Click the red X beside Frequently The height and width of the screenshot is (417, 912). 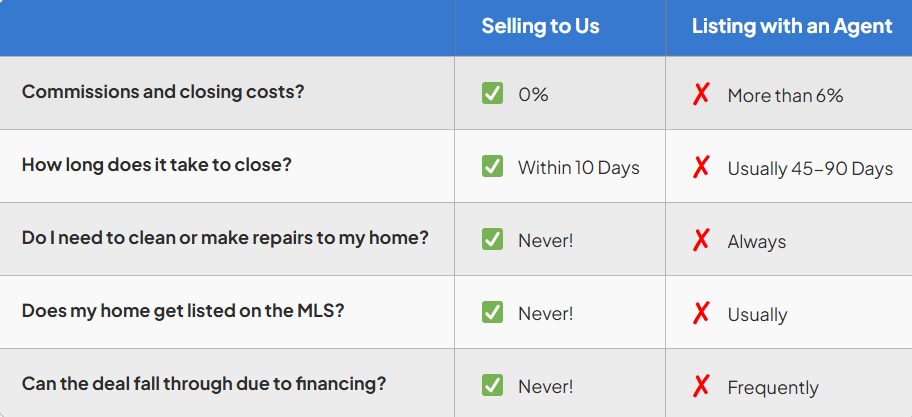click(x=701, y=386)
